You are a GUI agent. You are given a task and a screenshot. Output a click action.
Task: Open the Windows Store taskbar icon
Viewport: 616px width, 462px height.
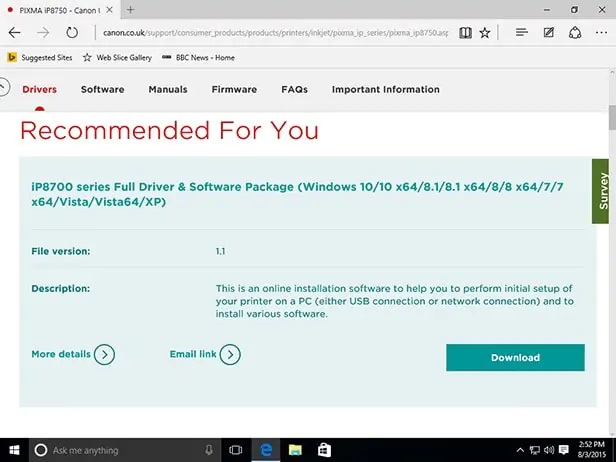point(324,450)
